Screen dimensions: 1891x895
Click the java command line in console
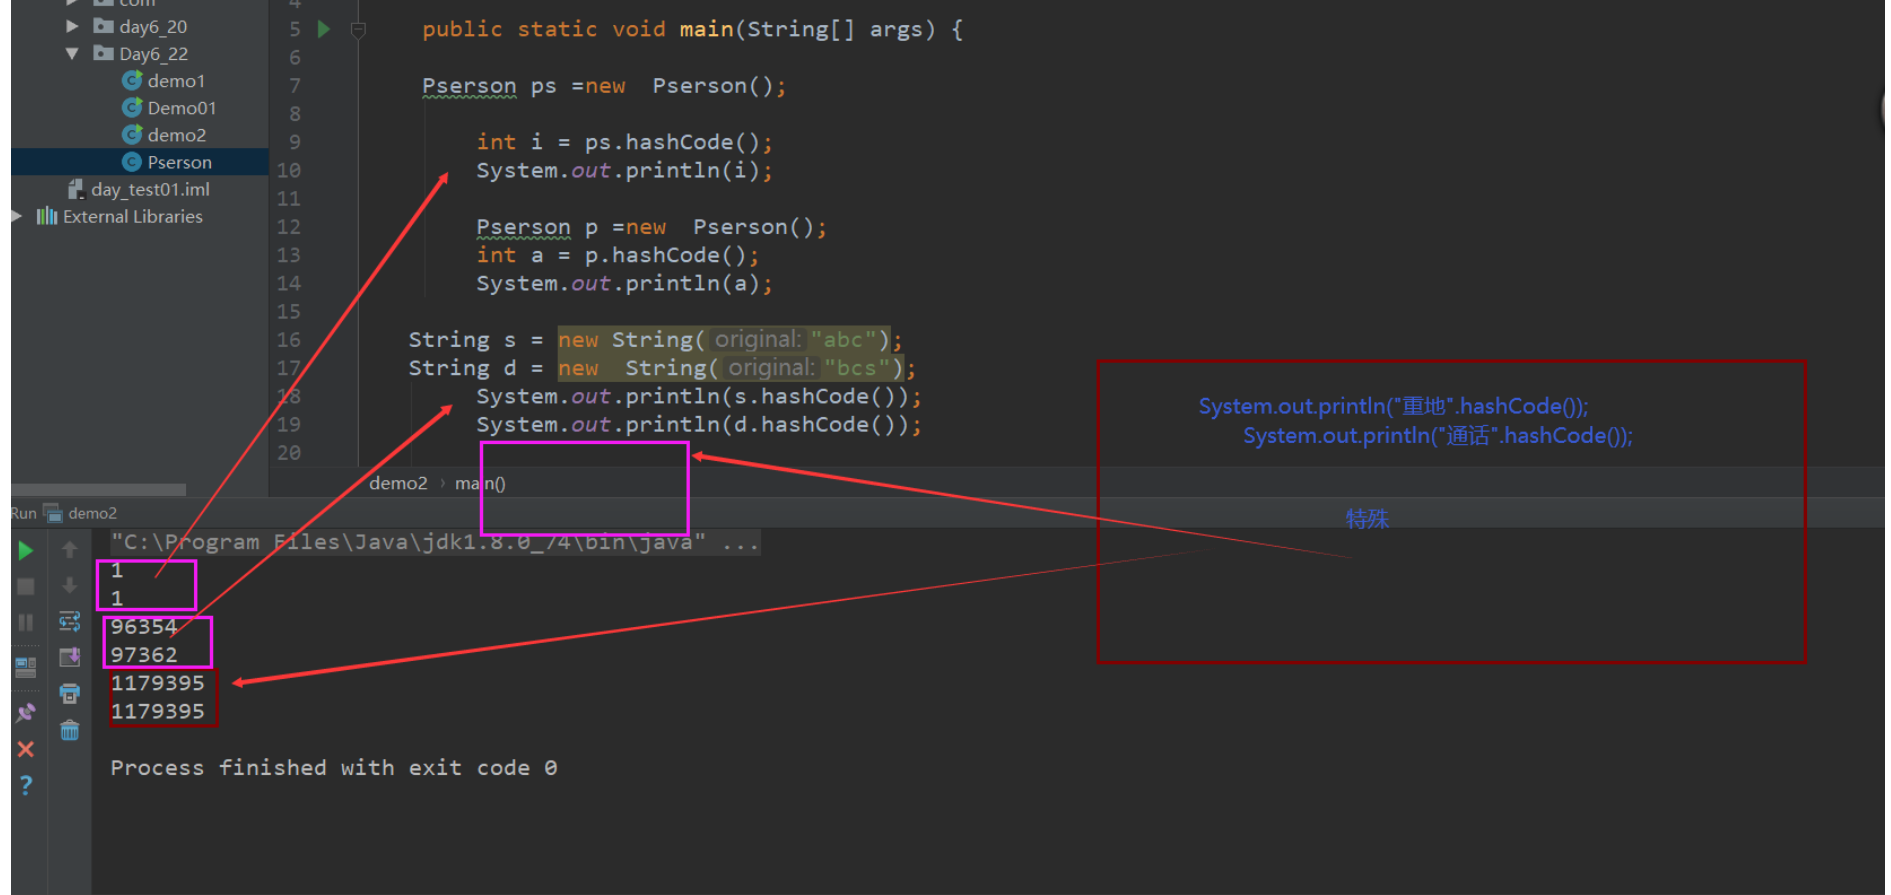434,542
